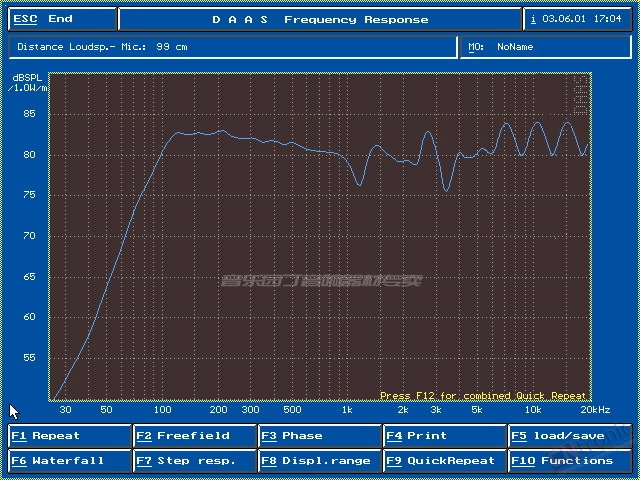Click the 5k frequency label
The height and width of the screenshot is (480, 640).
pyautogui.click(x=477, y=410)
